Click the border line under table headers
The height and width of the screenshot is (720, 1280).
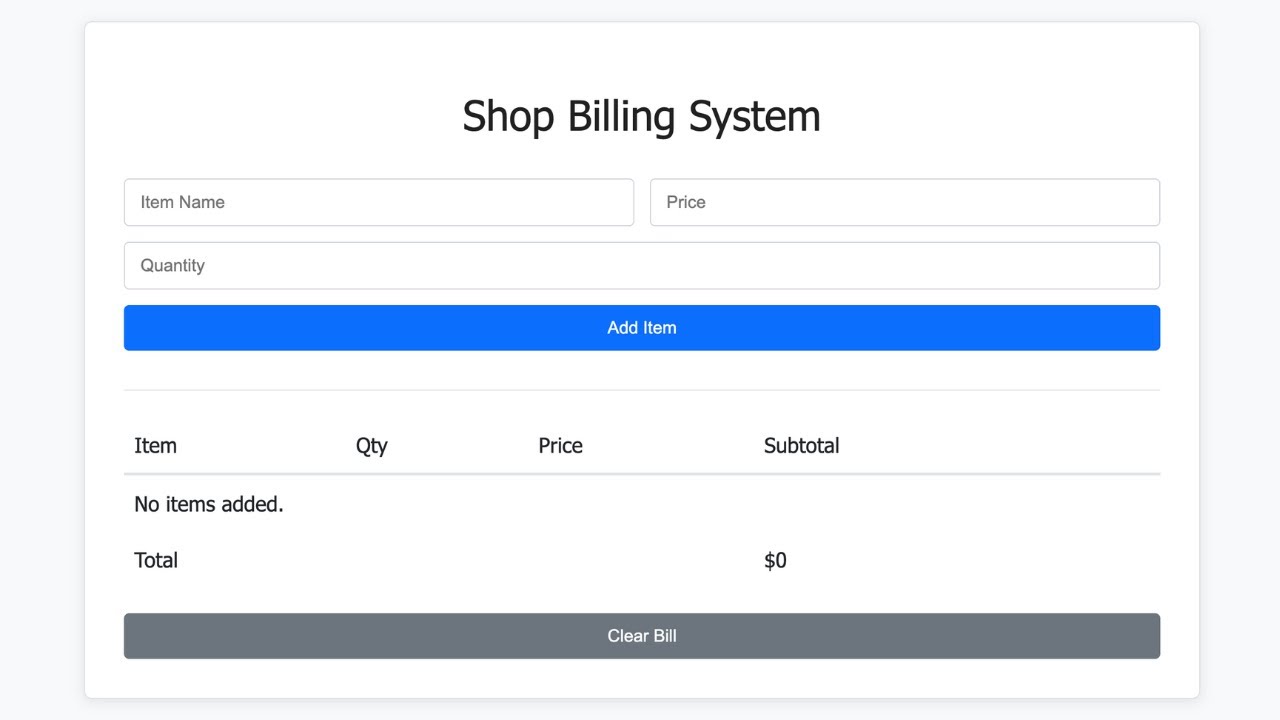(641, 474)
